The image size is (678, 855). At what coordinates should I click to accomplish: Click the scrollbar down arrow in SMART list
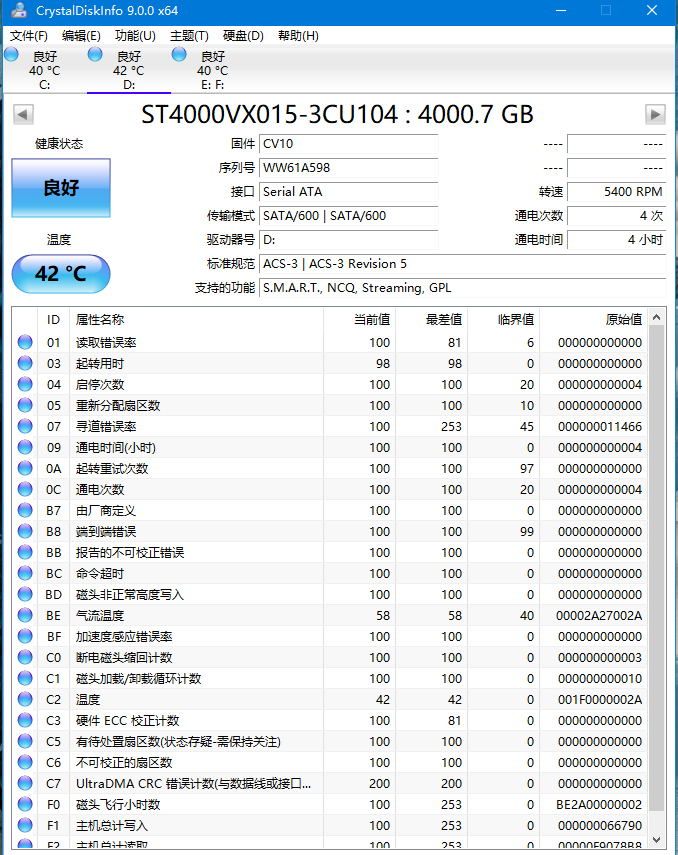[657, 840]
